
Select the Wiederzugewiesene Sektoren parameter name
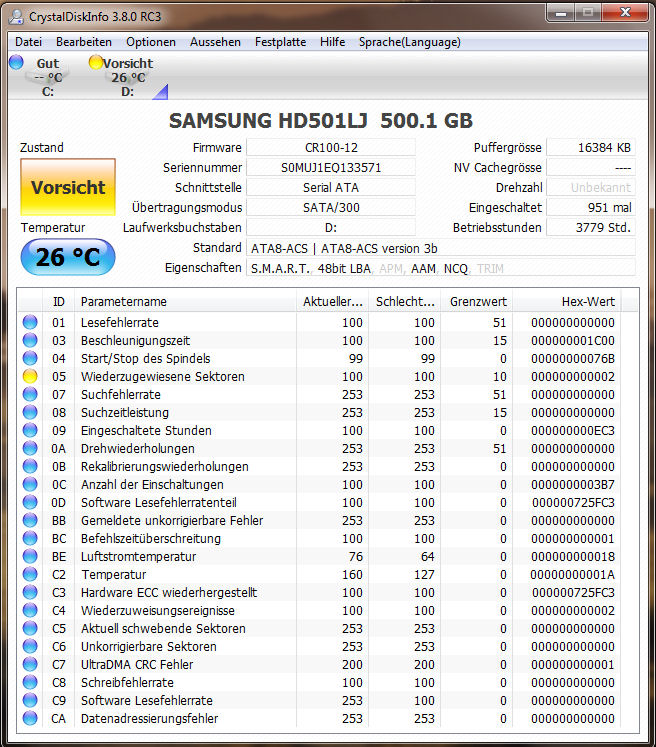pos(162,376)
